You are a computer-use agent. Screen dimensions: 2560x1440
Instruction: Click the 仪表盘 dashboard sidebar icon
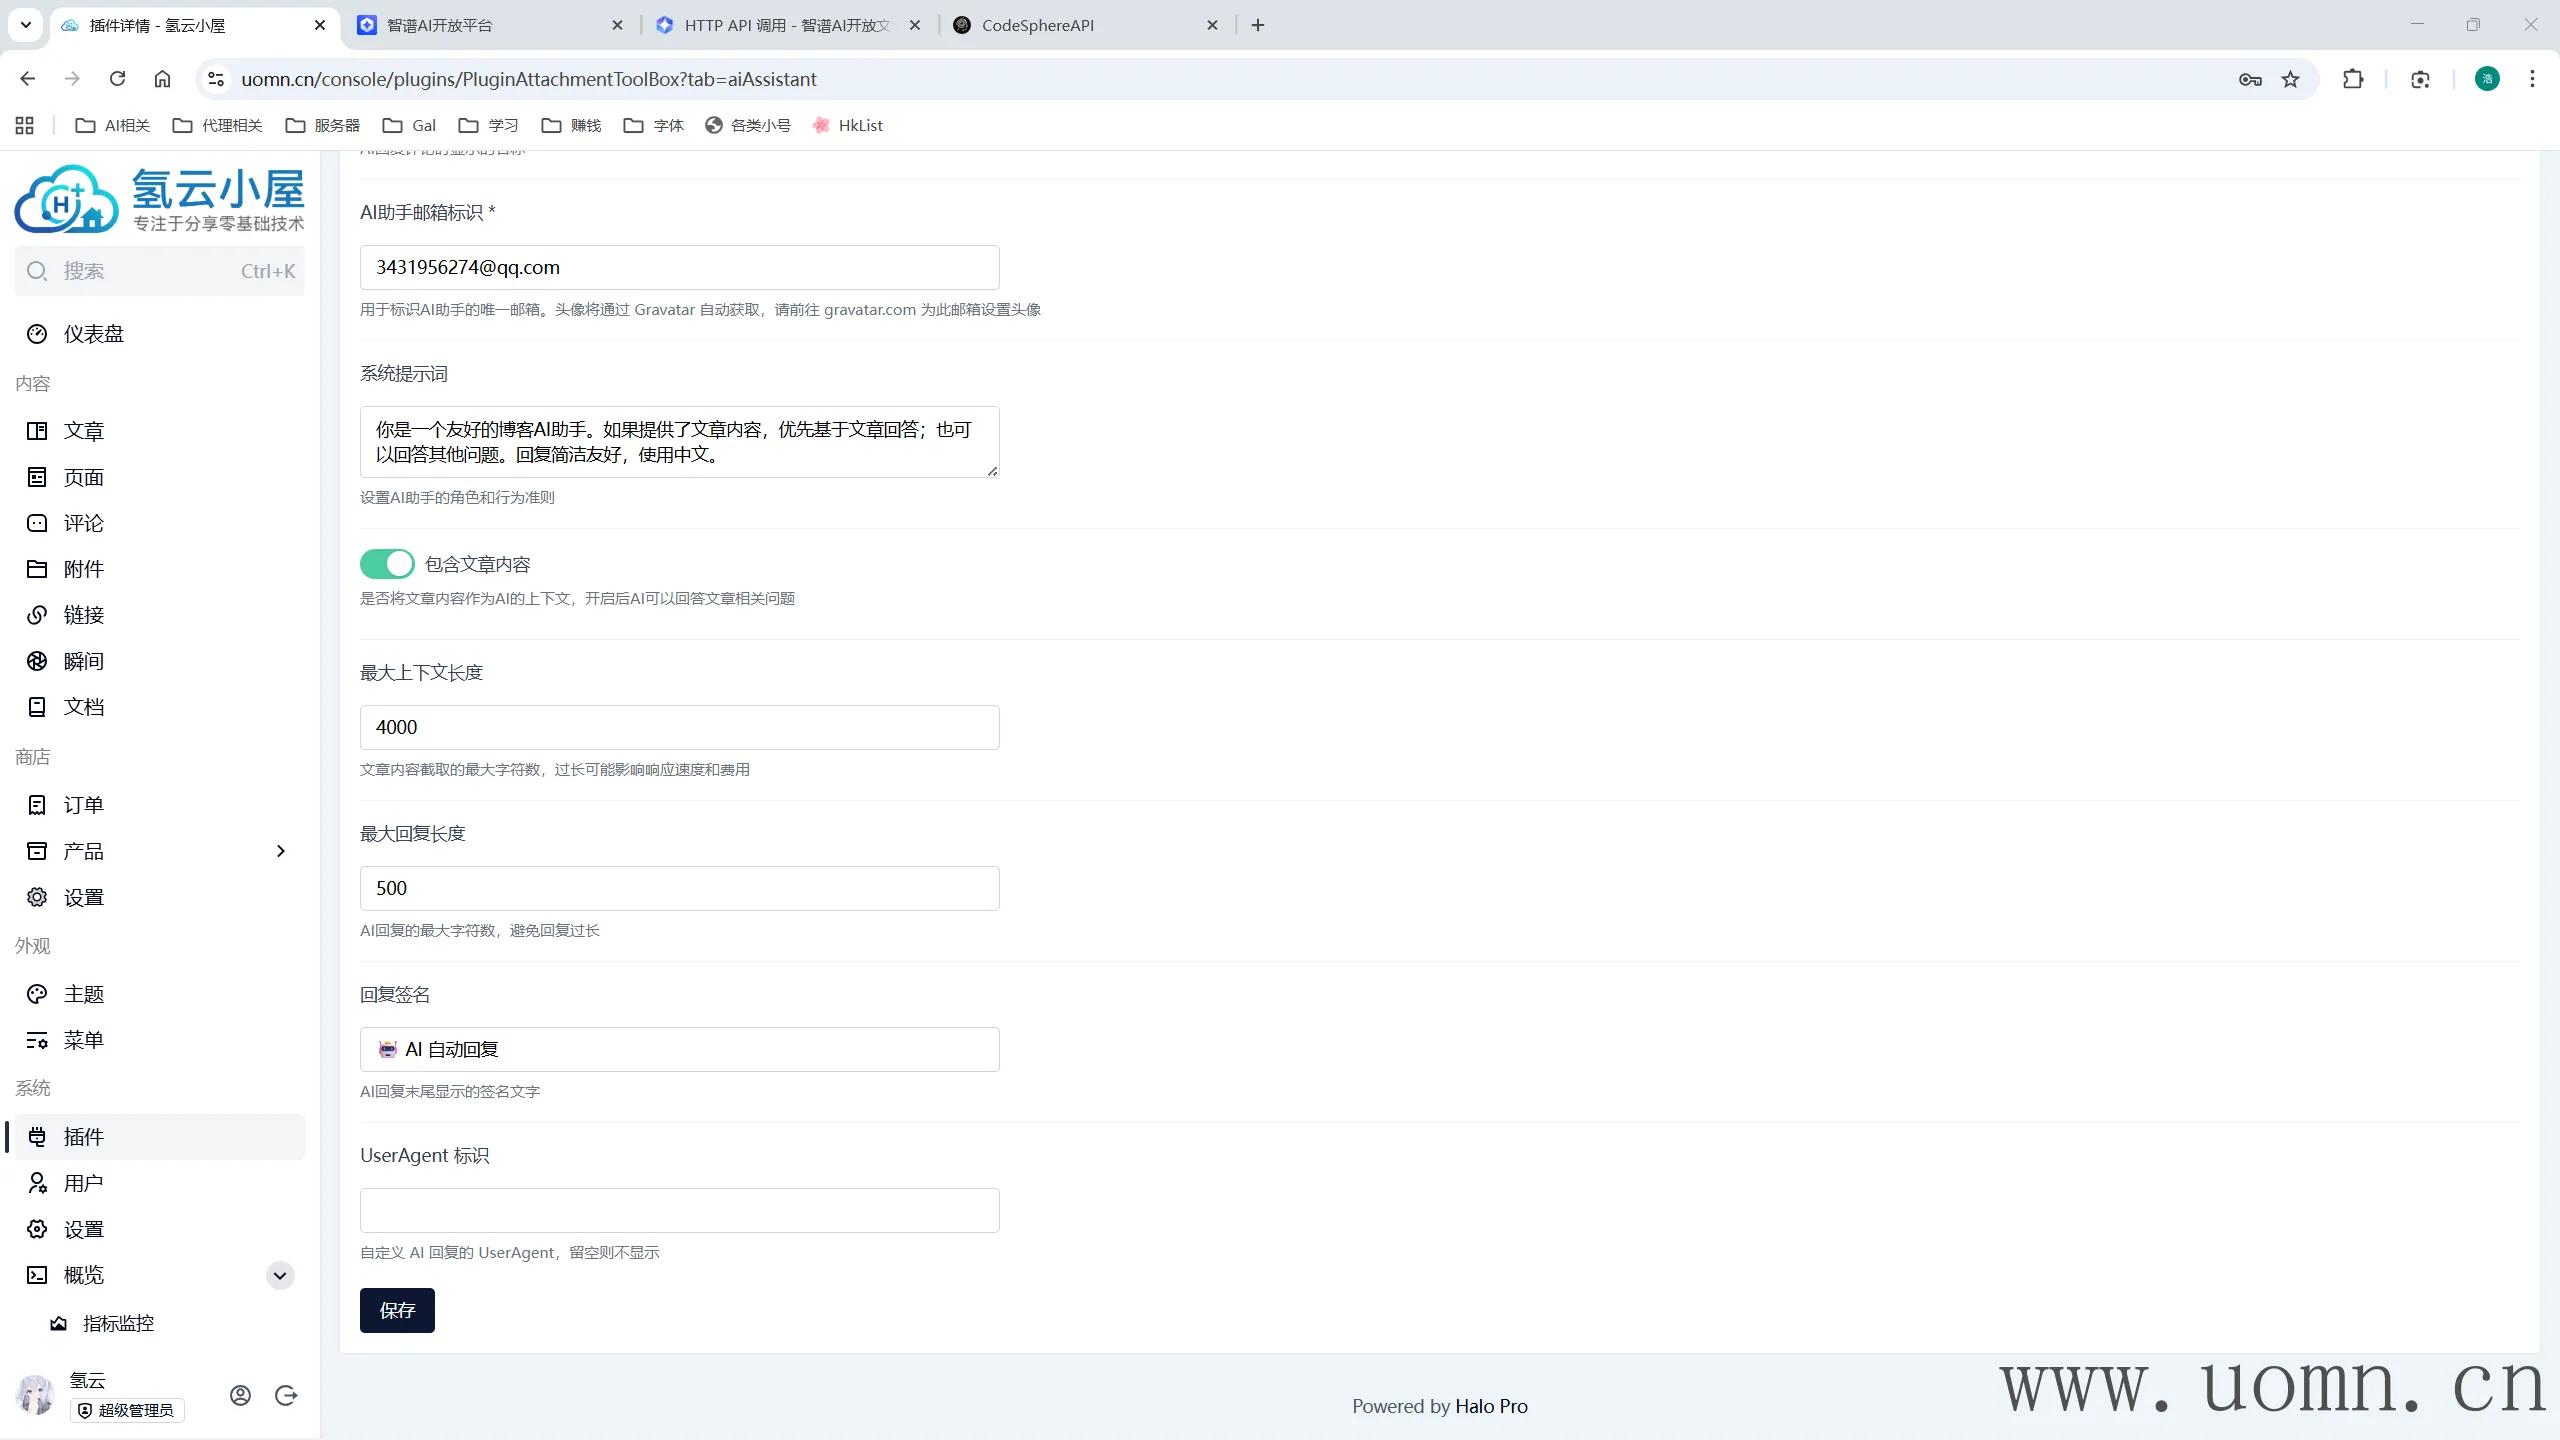point(37,334)
